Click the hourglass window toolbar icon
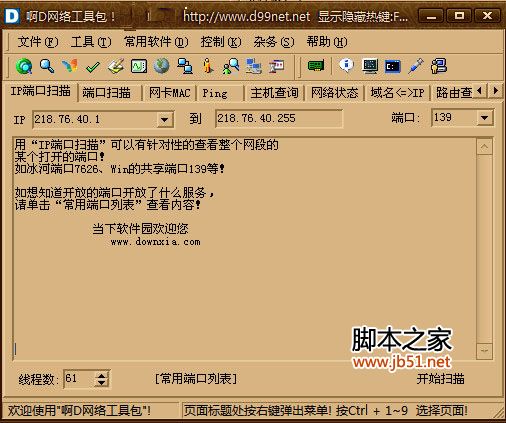This screenshot has height=423, width=506. click(277, 66)
